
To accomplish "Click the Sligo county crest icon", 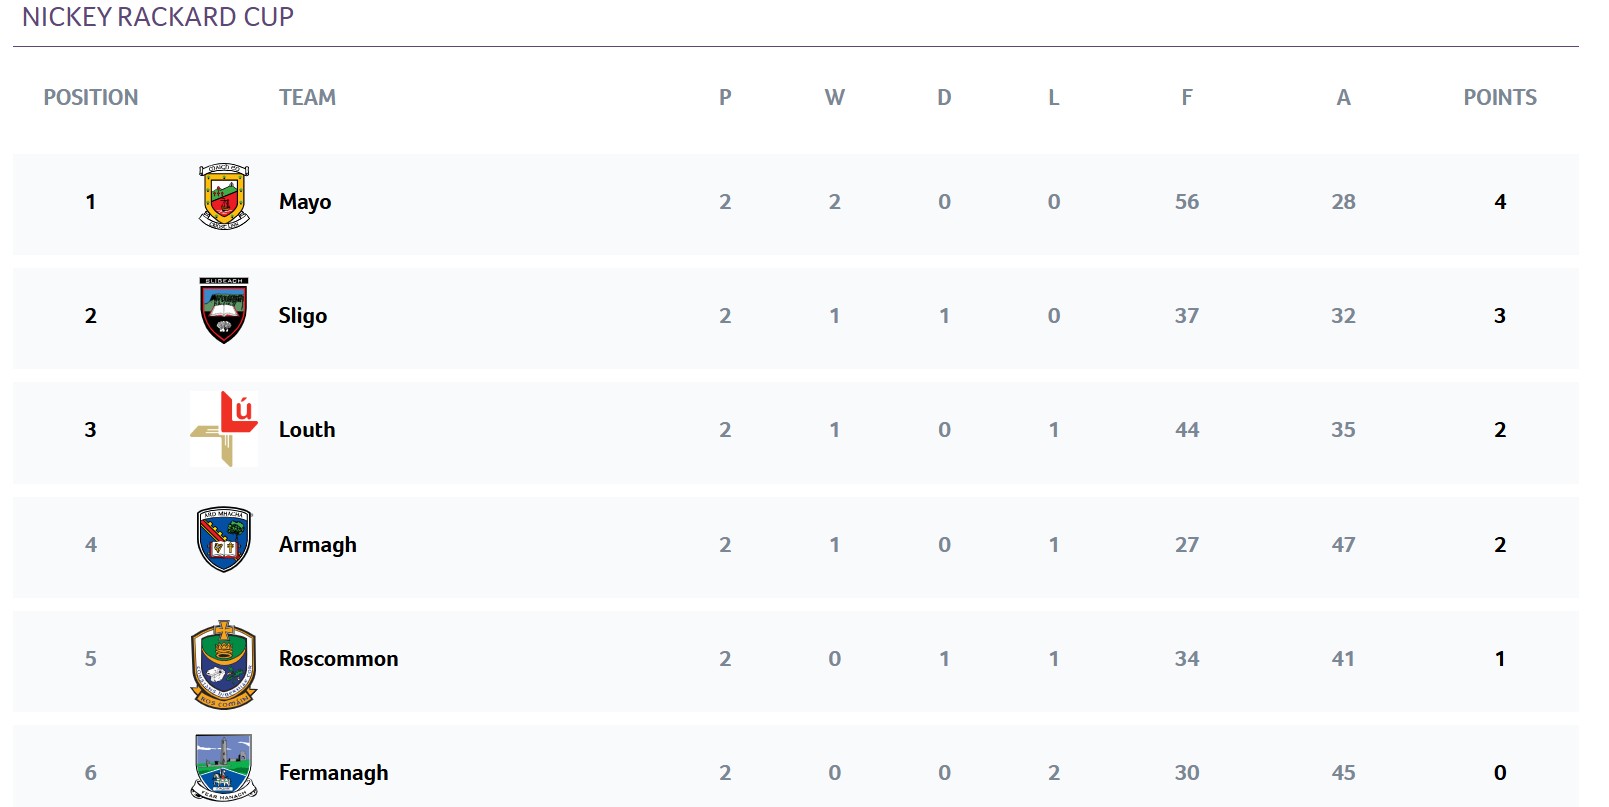I will click(224, 311).
